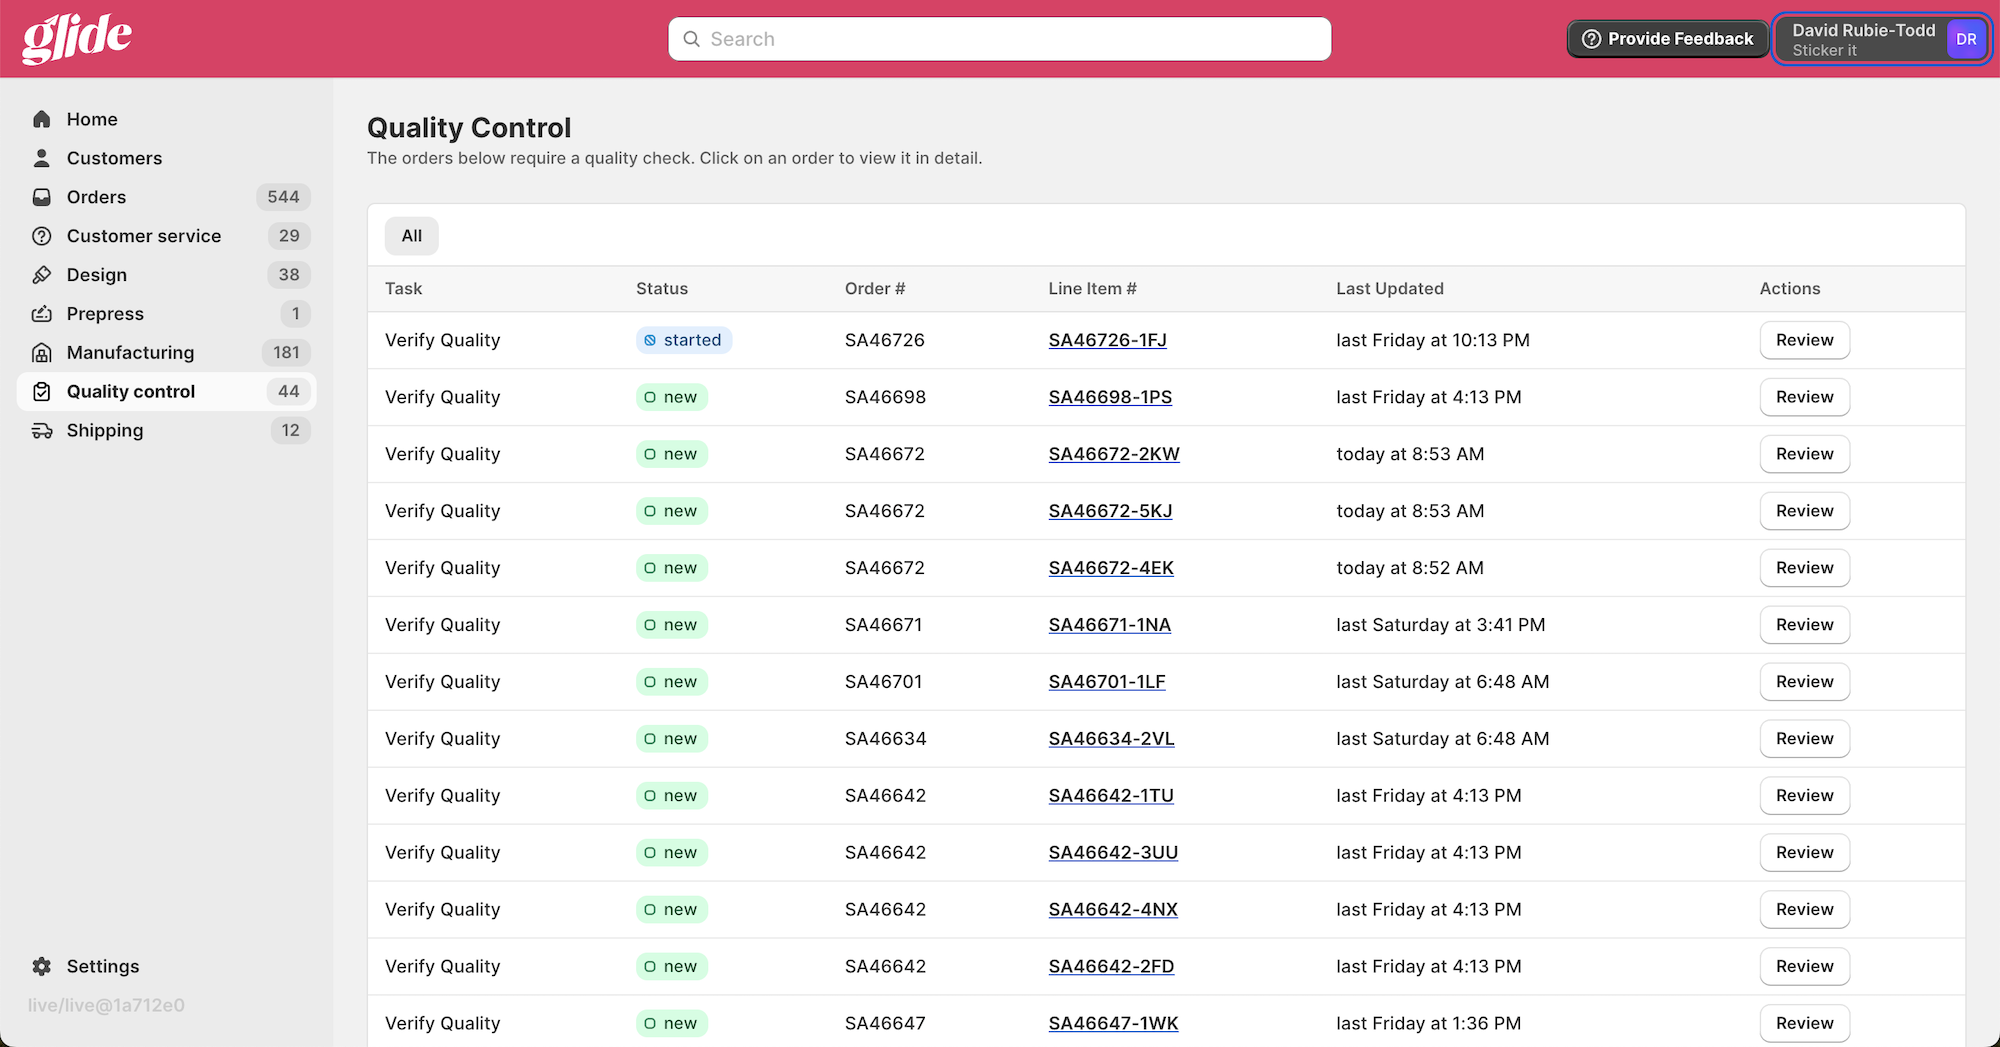The image size is (2000, 1047).
Task: Open line item link SA46647-1WK
Action: tap(1113, 1024)
